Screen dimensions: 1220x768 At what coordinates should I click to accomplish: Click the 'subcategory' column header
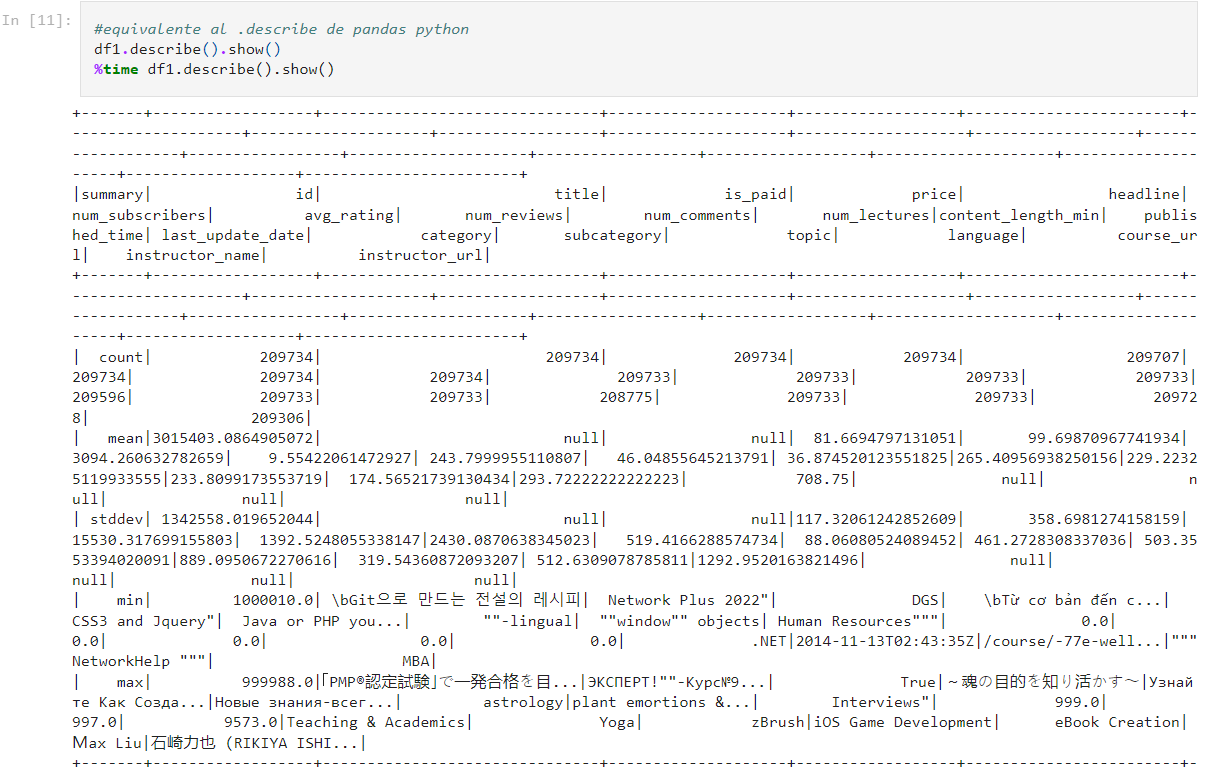tap(613, 235)
